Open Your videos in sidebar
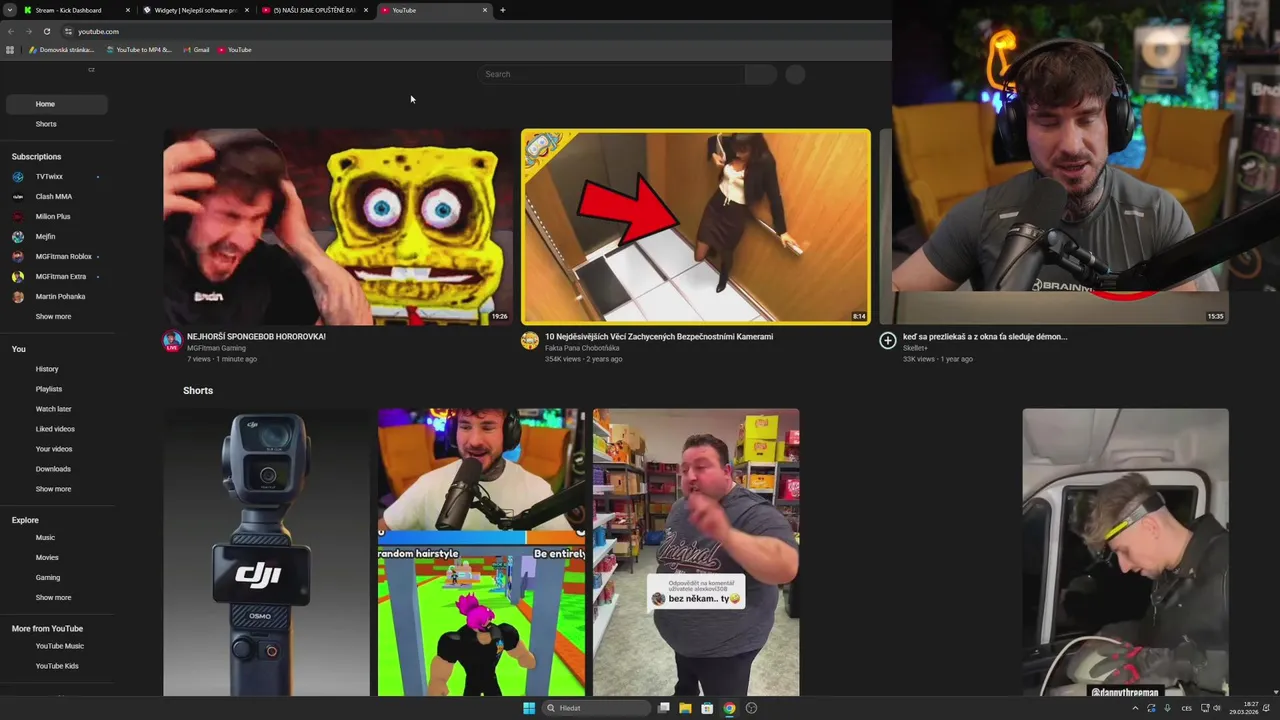The width and height of the screenshot is (1280, 720). [56, 449]
